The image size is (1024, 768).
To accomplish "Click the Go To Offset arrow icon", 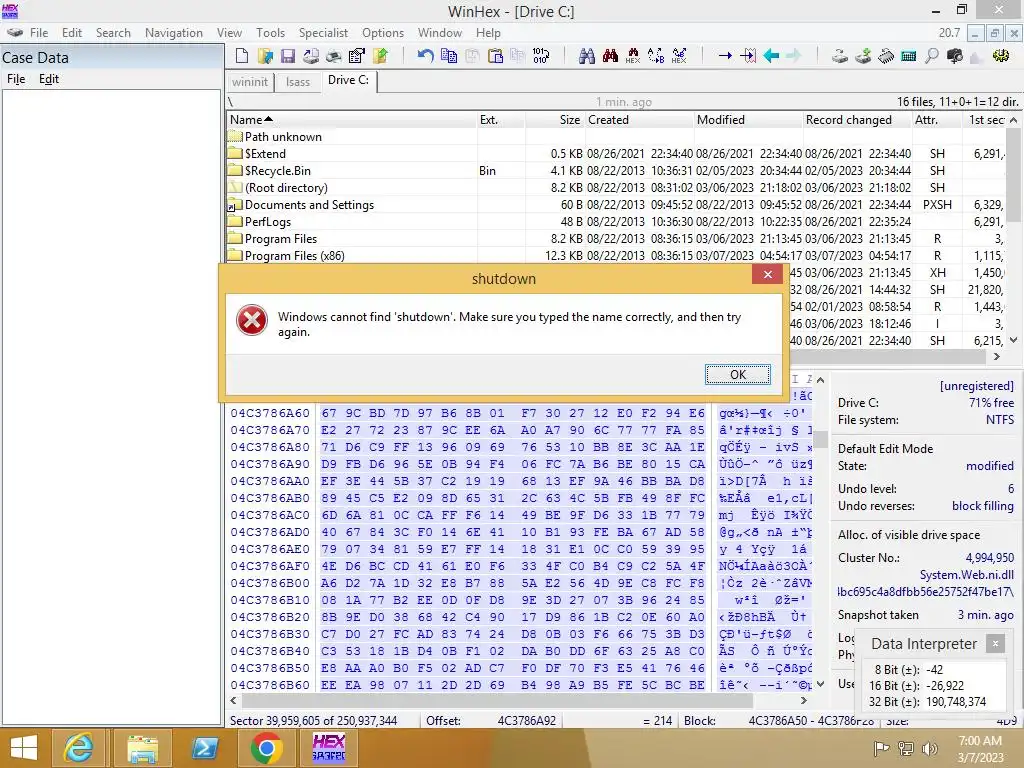I will (x=725, y=56).
